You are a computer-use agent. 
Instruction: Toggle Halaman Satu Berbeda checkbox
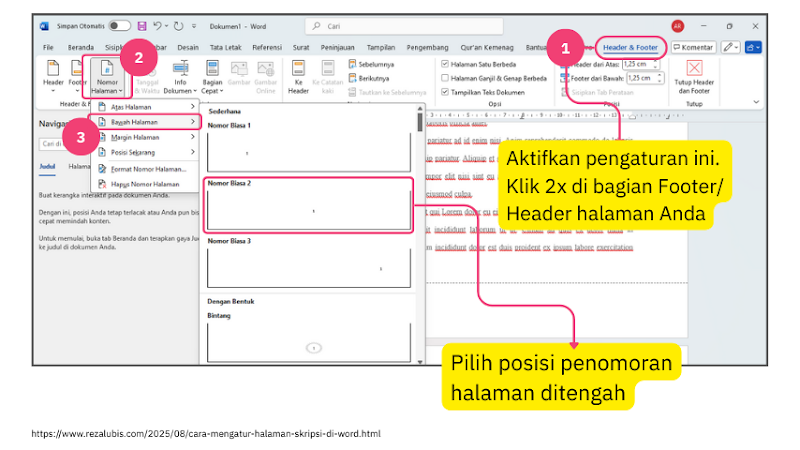coord(445,64)
